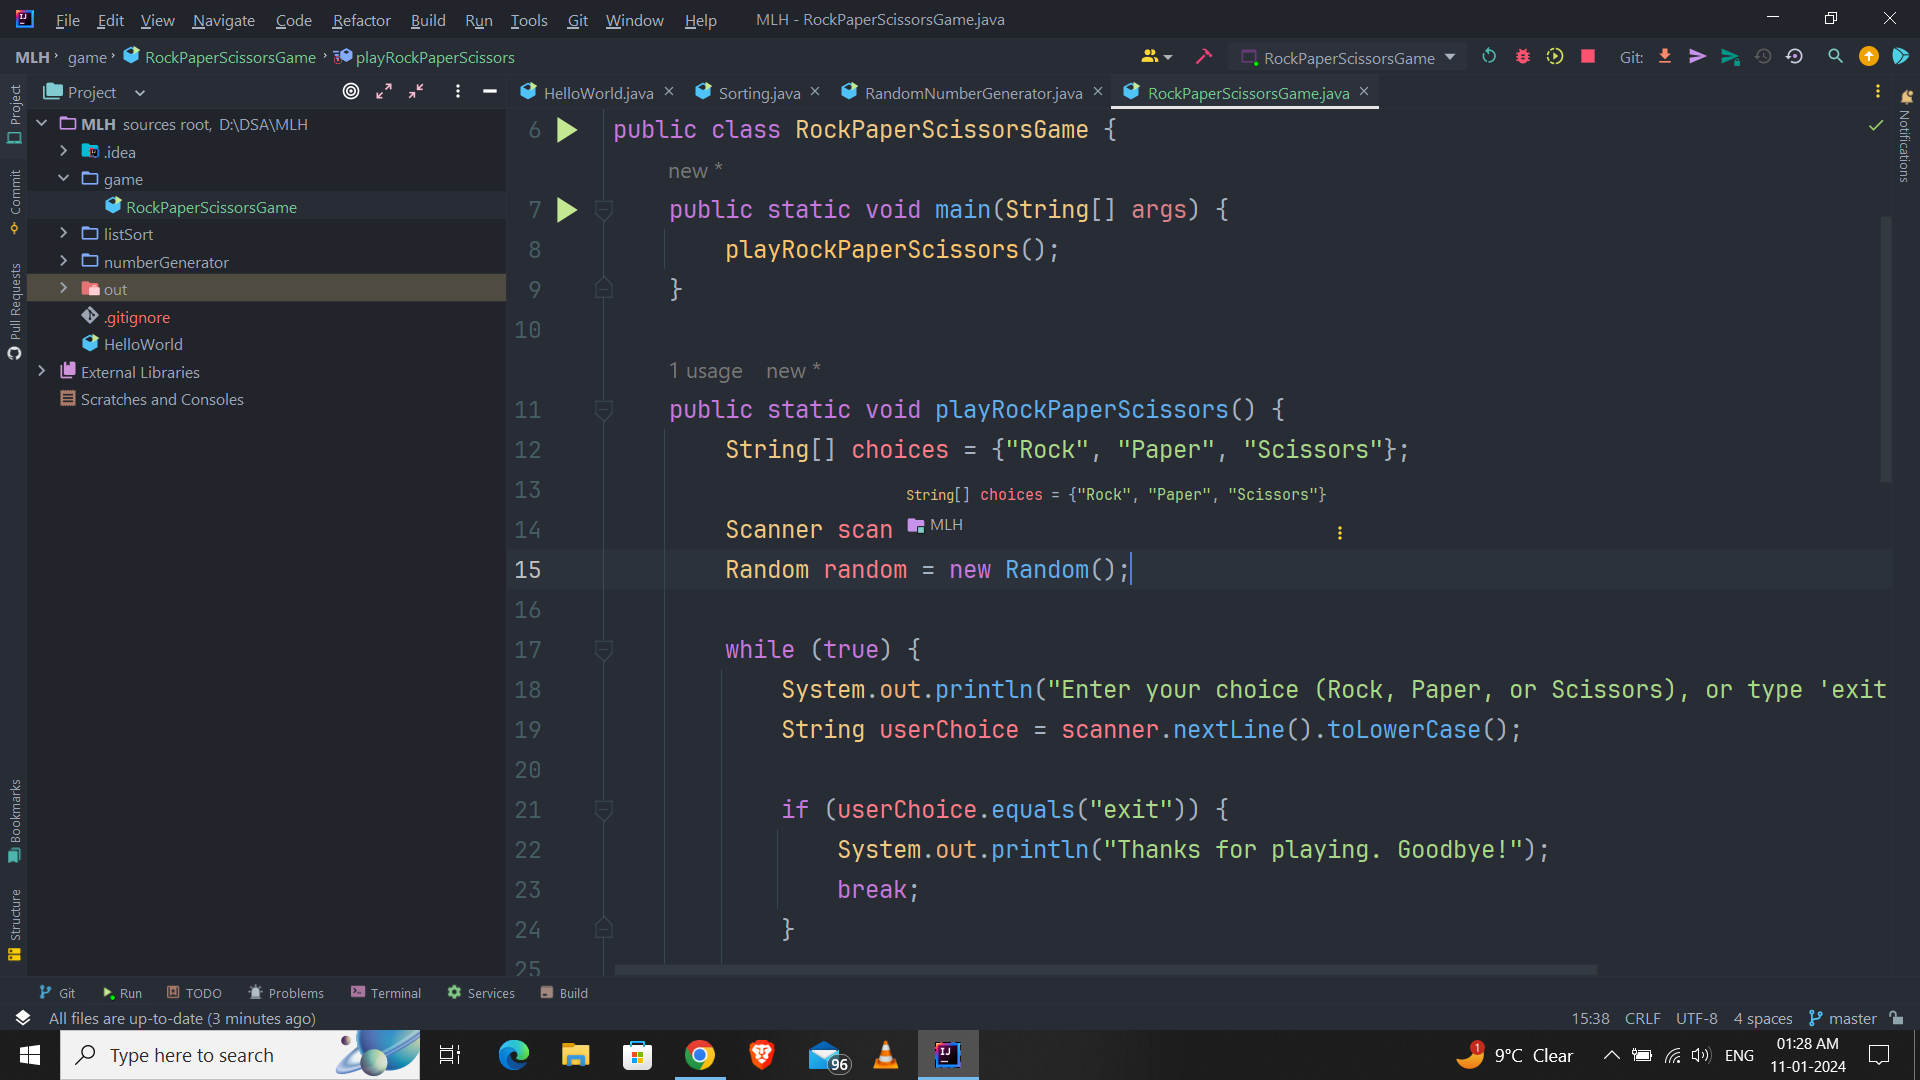Update project using Git pull icon
1920x1080 pixels.
point(1664,57)
